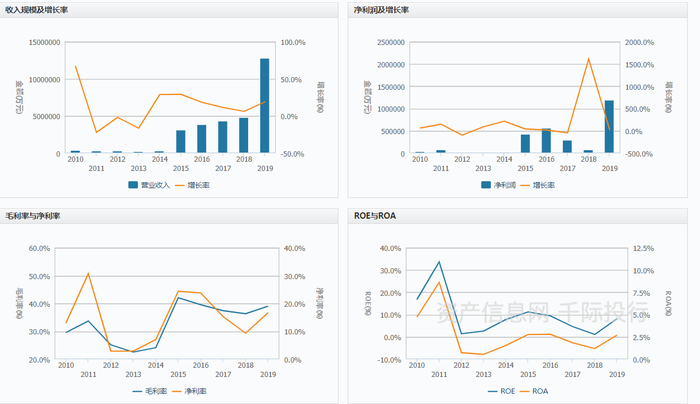Collapse the 净利润及增长率 panel header
700x404 pixels.
[517, 10]
